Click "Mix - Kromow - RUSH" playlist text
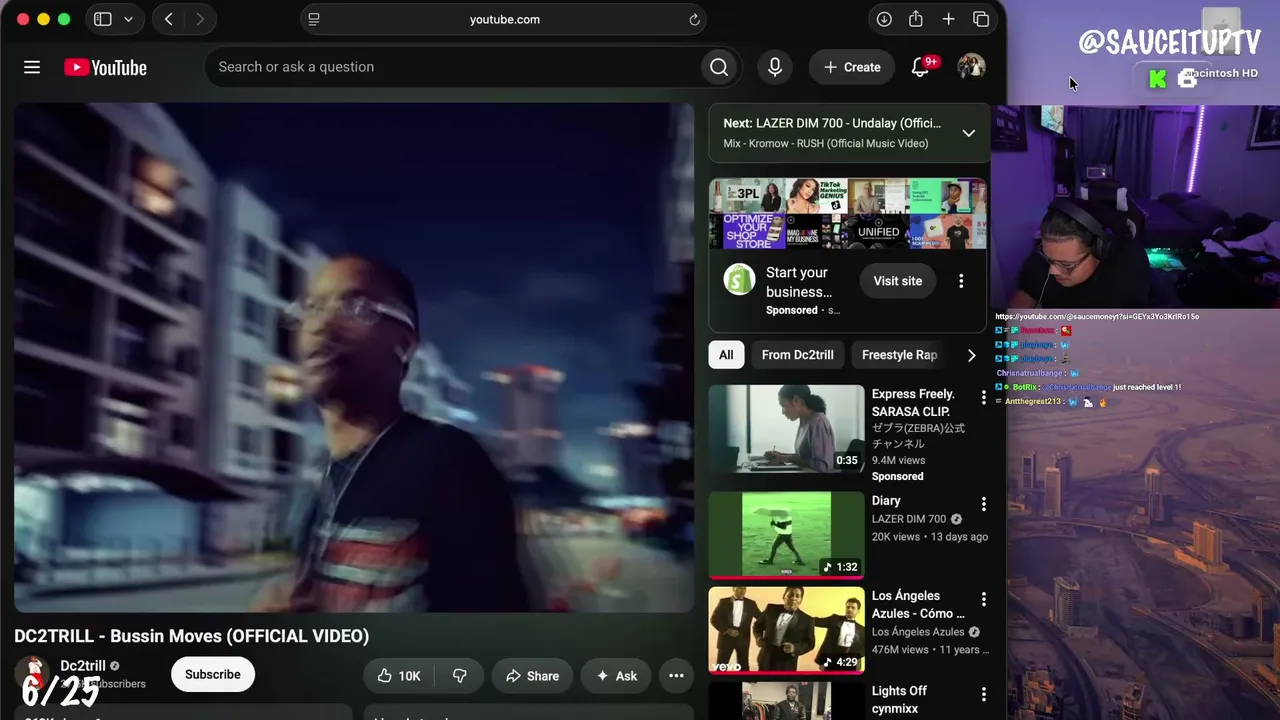This screenshot has width=1280, height=720. (x=826, y=143)
